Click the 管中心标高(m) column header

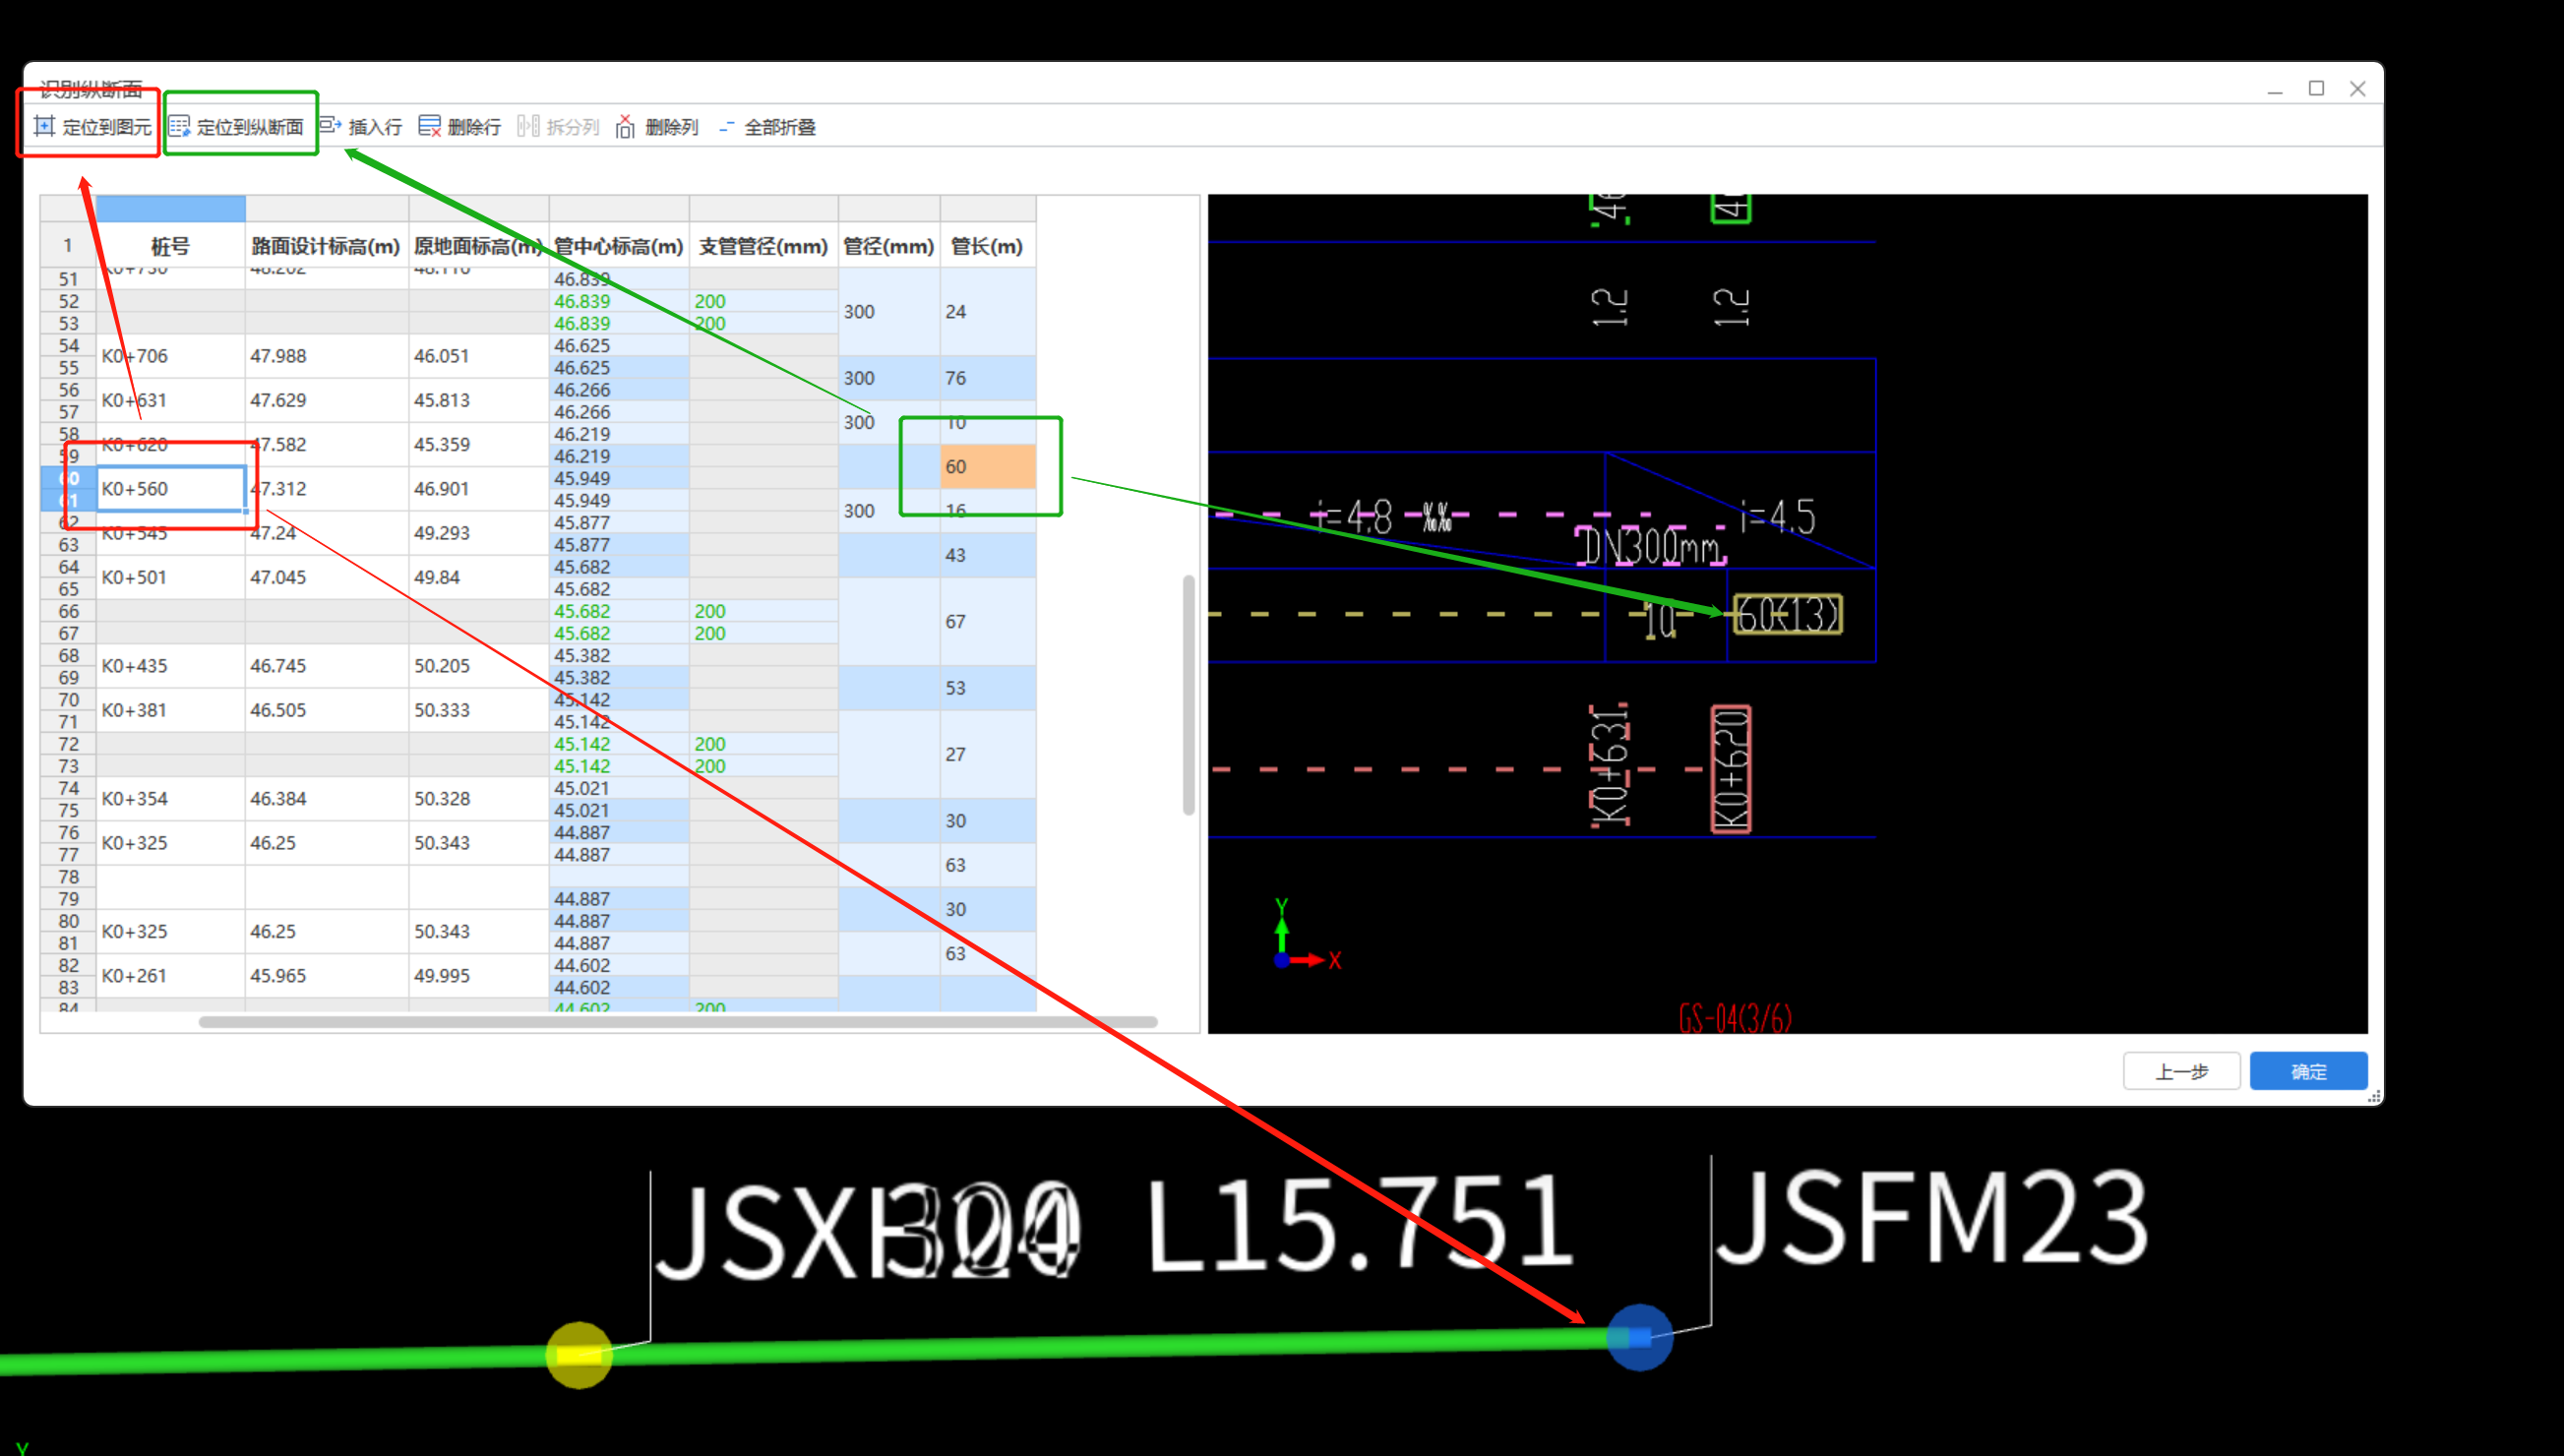pos(618,246)
